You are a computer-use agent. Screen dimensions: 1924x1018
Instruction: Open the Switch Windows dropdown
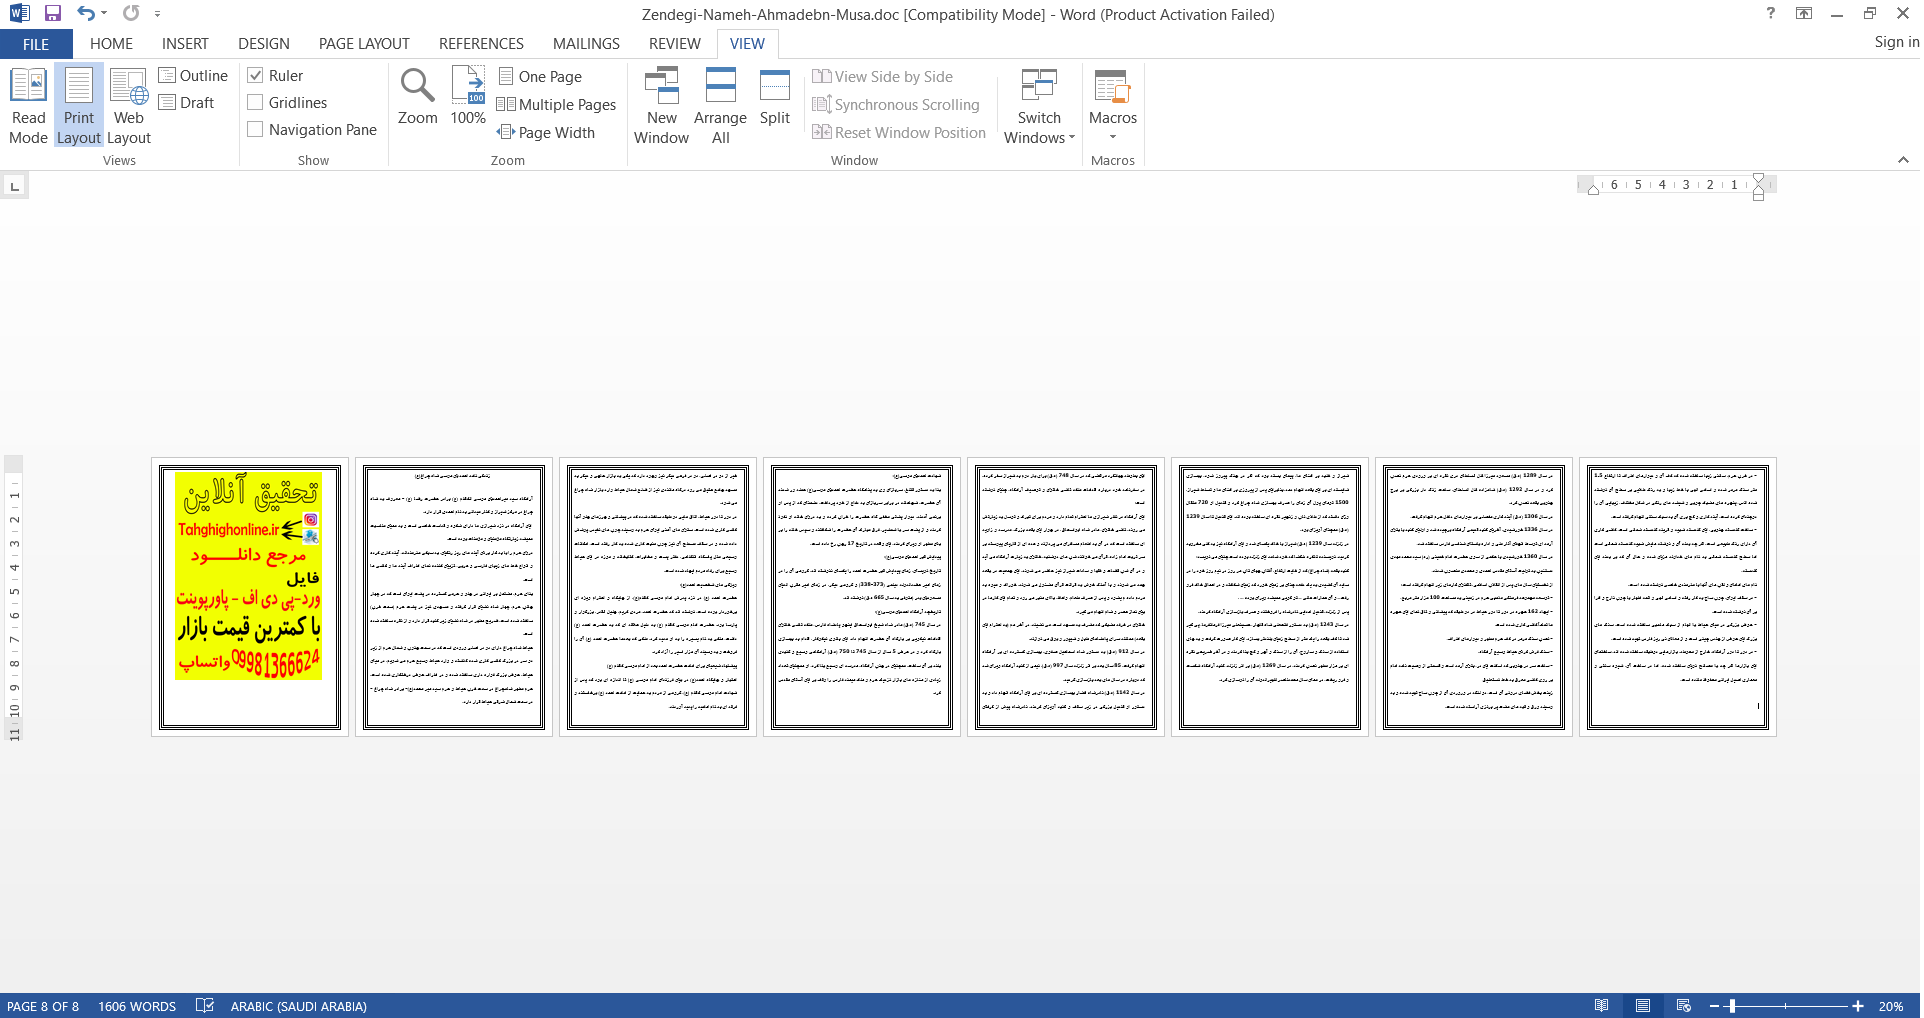click(1039, 106)
